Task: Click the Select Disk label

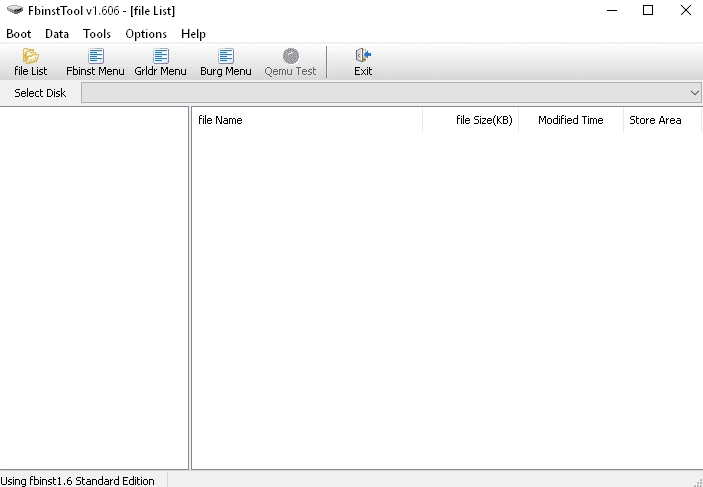Action: click(x=40, y=93)
